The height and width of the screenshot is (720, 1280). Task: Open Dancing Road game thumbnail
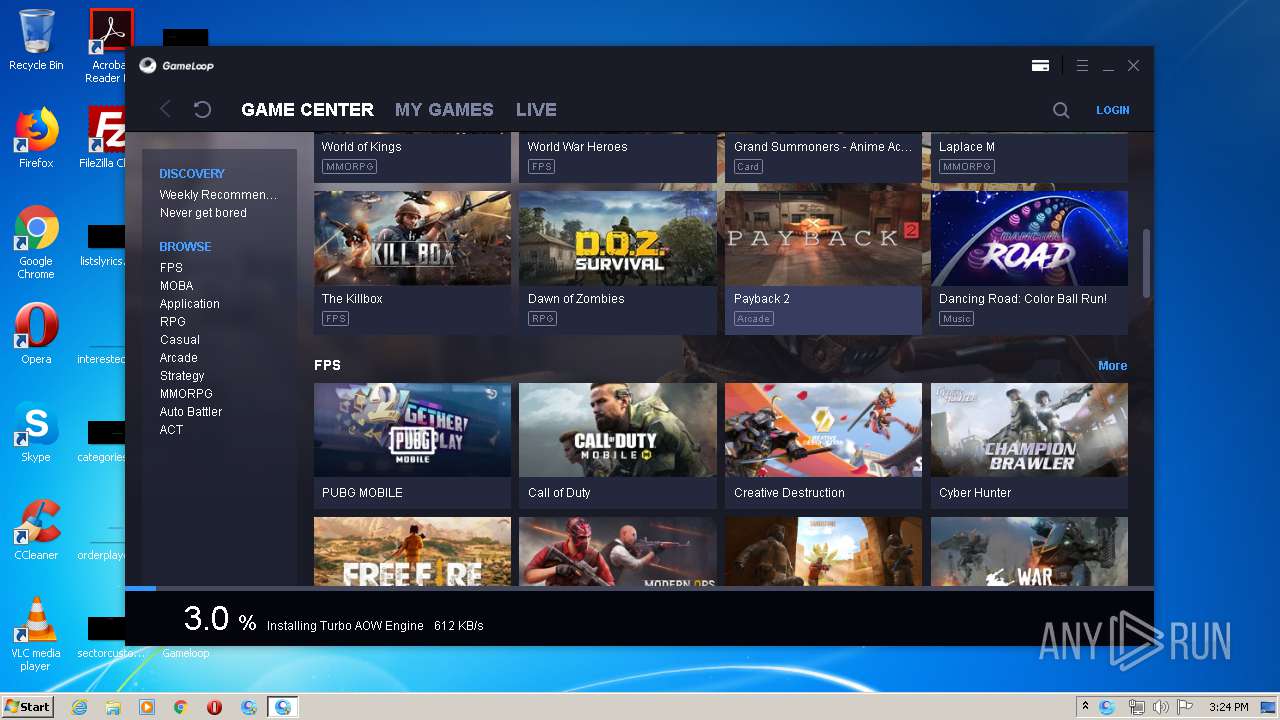pos(1029,238)
